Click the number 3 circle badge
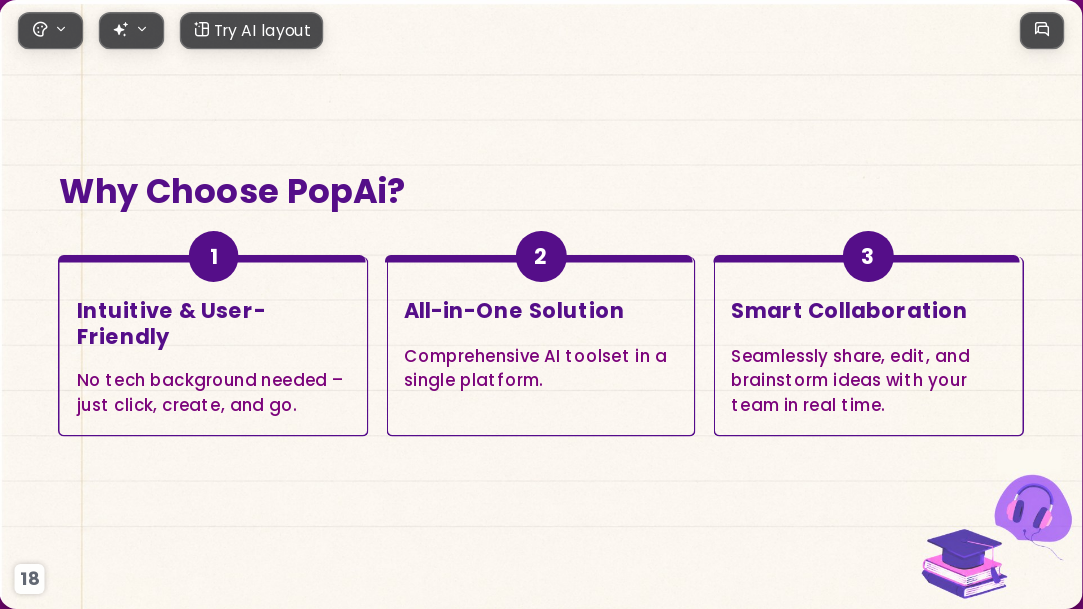 868,256
